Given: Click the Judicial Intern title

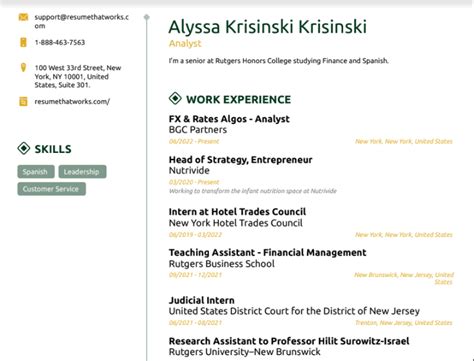Looking at the screenshot, I should pyautogui.click(x=201, y=300).
